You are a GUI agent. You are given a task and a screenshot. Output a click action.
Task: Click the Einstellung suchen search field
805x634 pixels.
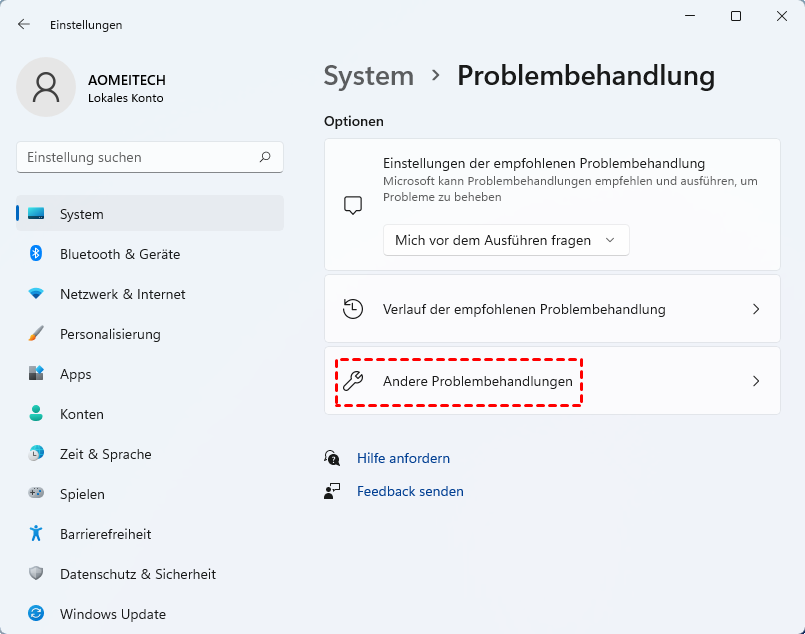point(140,157)
